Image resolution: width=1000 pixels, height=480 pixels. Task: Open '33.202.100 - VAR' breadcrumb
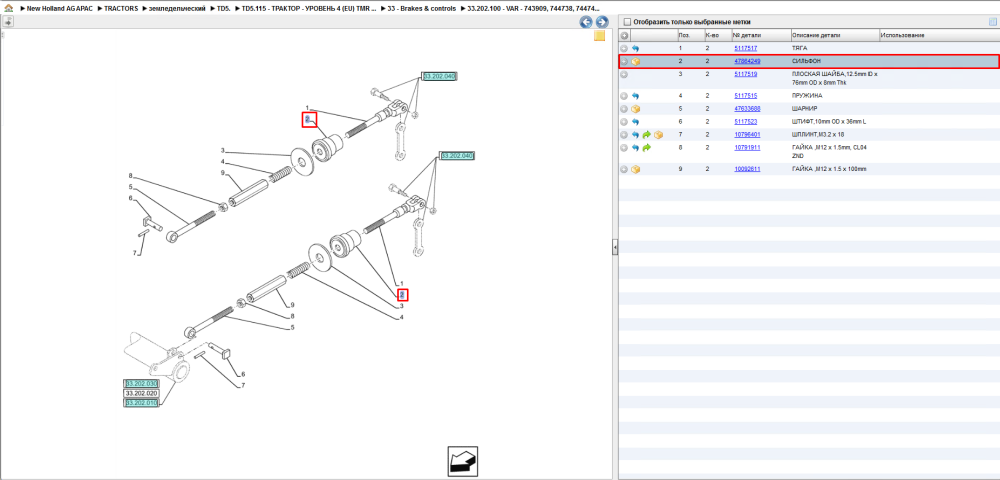533,9
